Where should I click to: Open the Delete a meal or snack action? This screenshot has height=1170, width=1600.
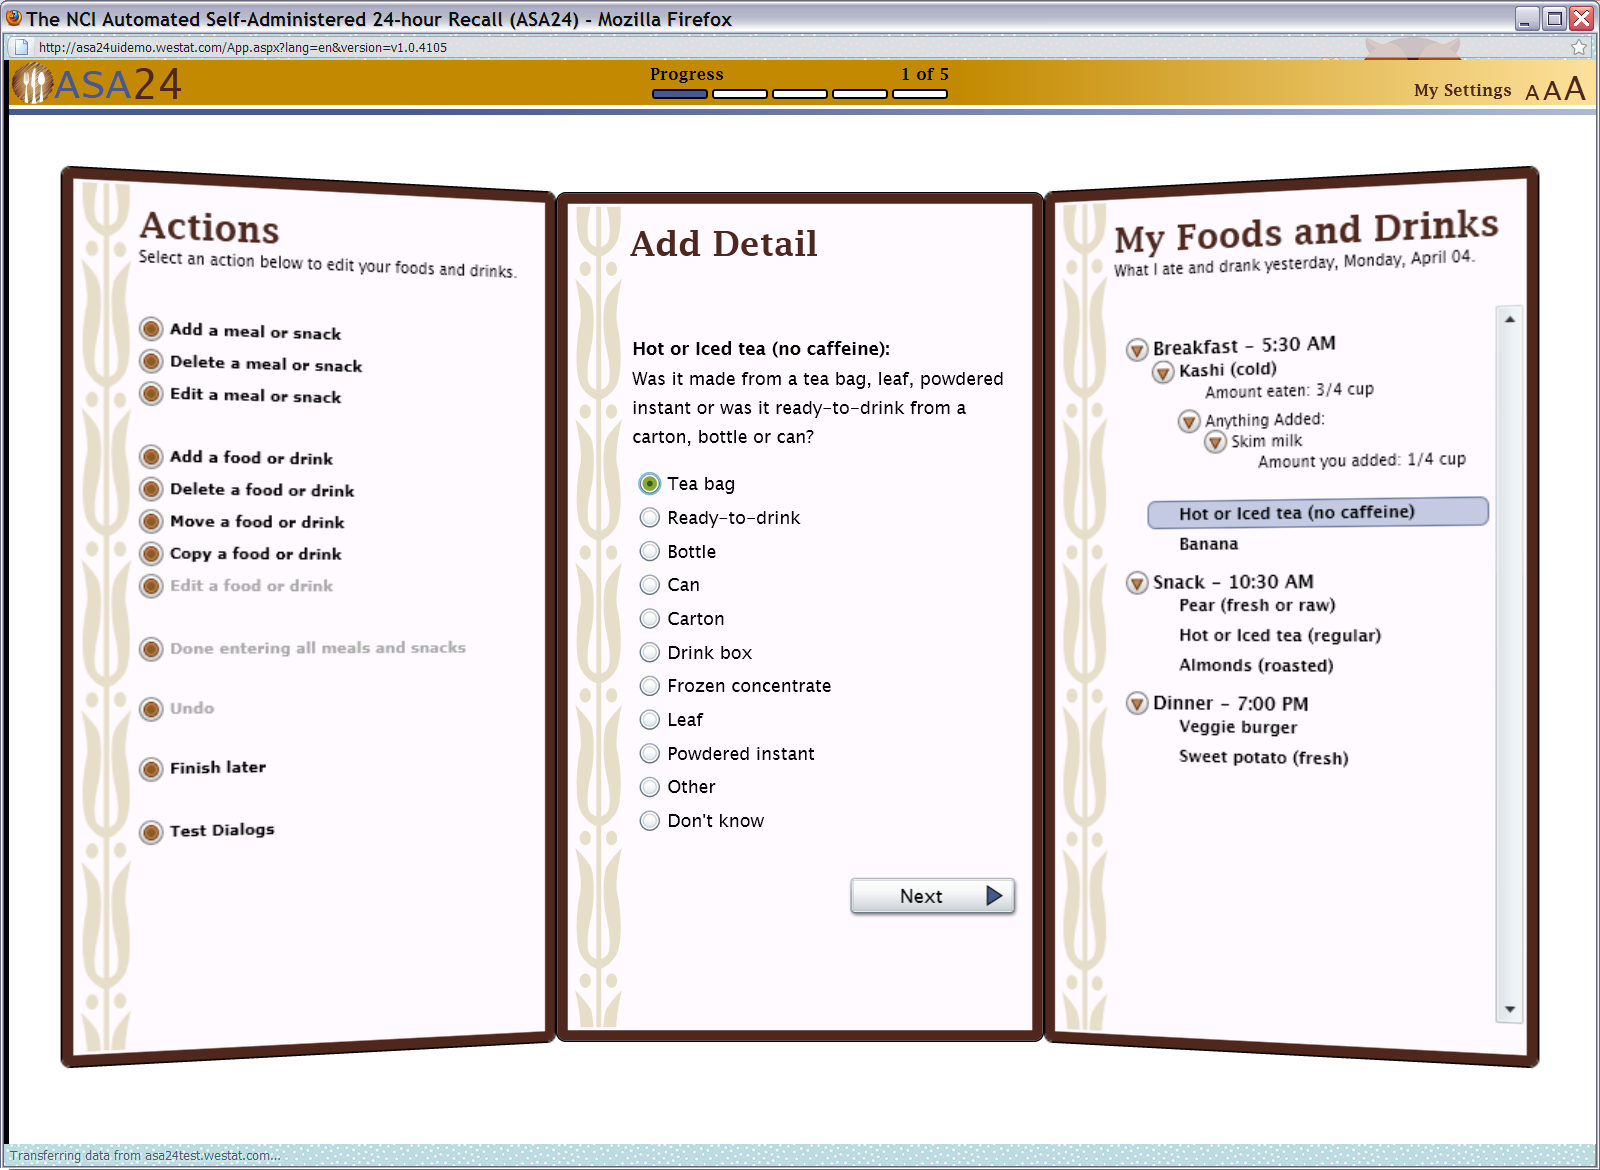[266, 363]
